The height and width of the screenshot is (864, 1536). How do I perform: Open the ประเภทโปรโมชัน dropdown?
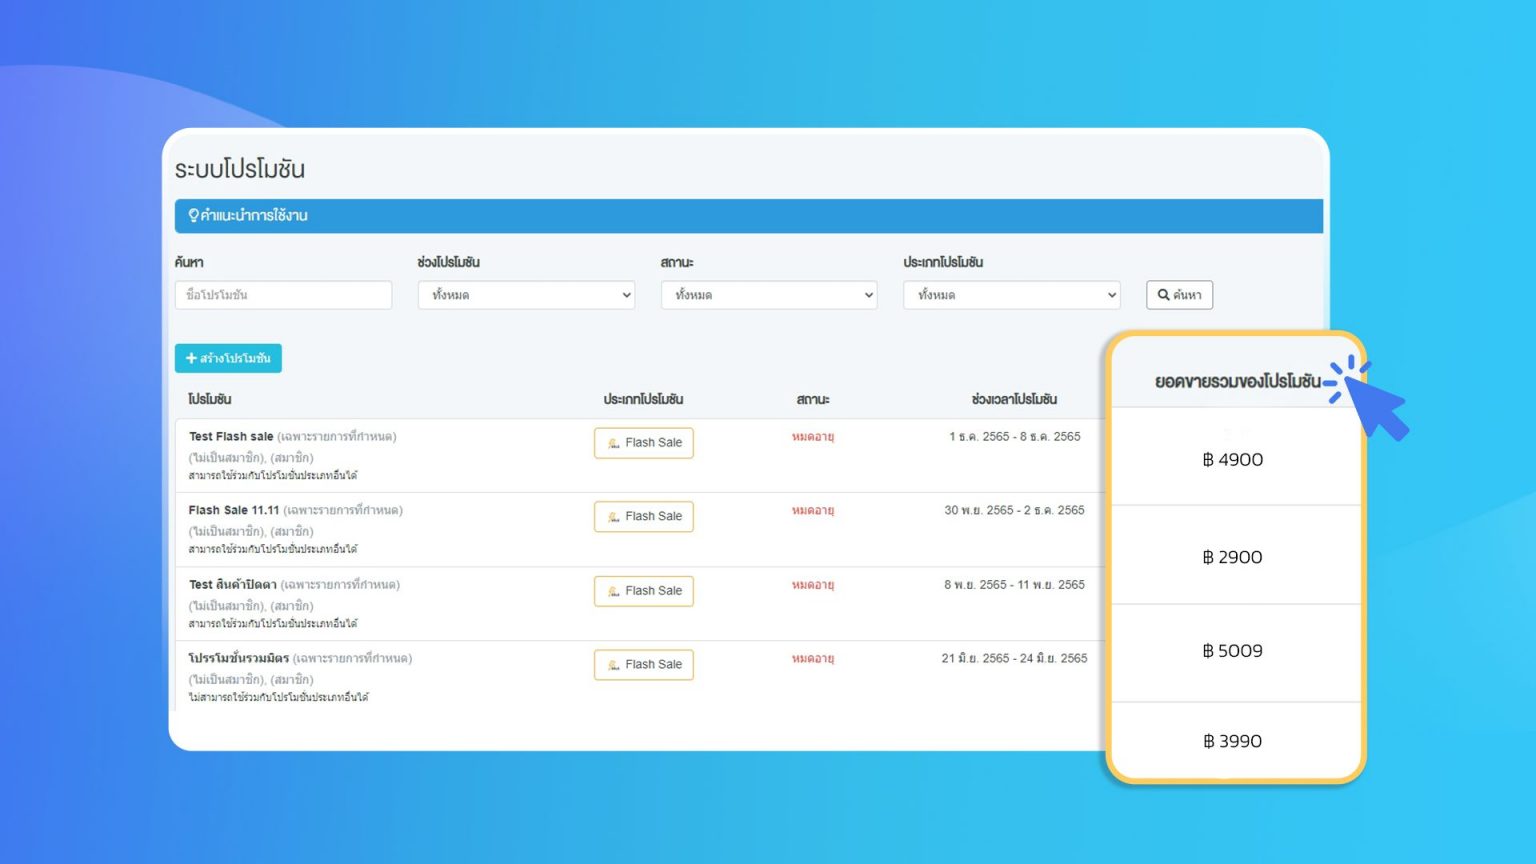tap(1010, 294)
